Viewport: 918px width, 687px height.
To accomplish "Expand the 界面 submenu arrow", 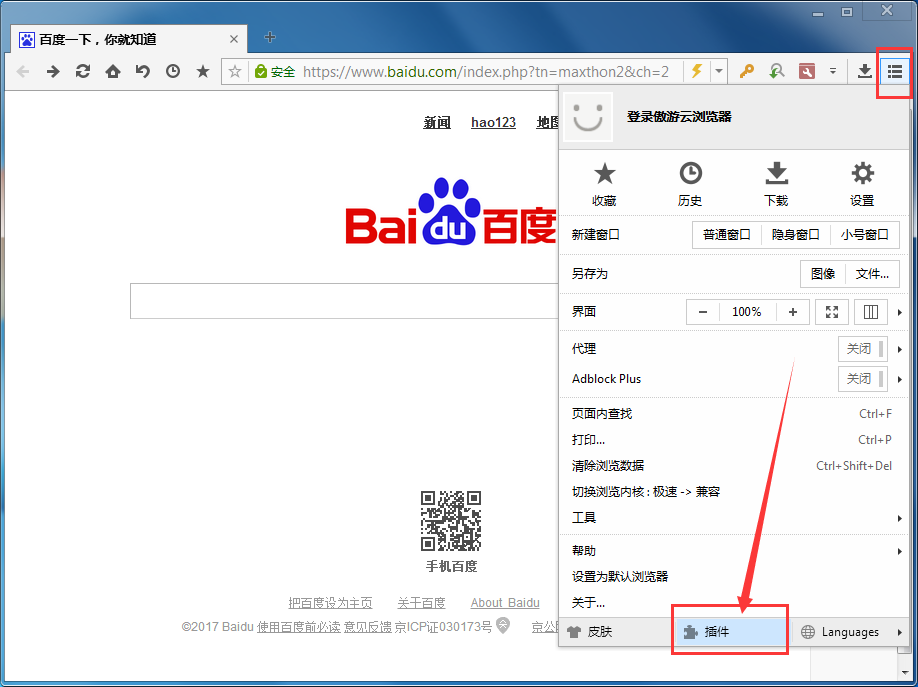I will tap(900, 312).
